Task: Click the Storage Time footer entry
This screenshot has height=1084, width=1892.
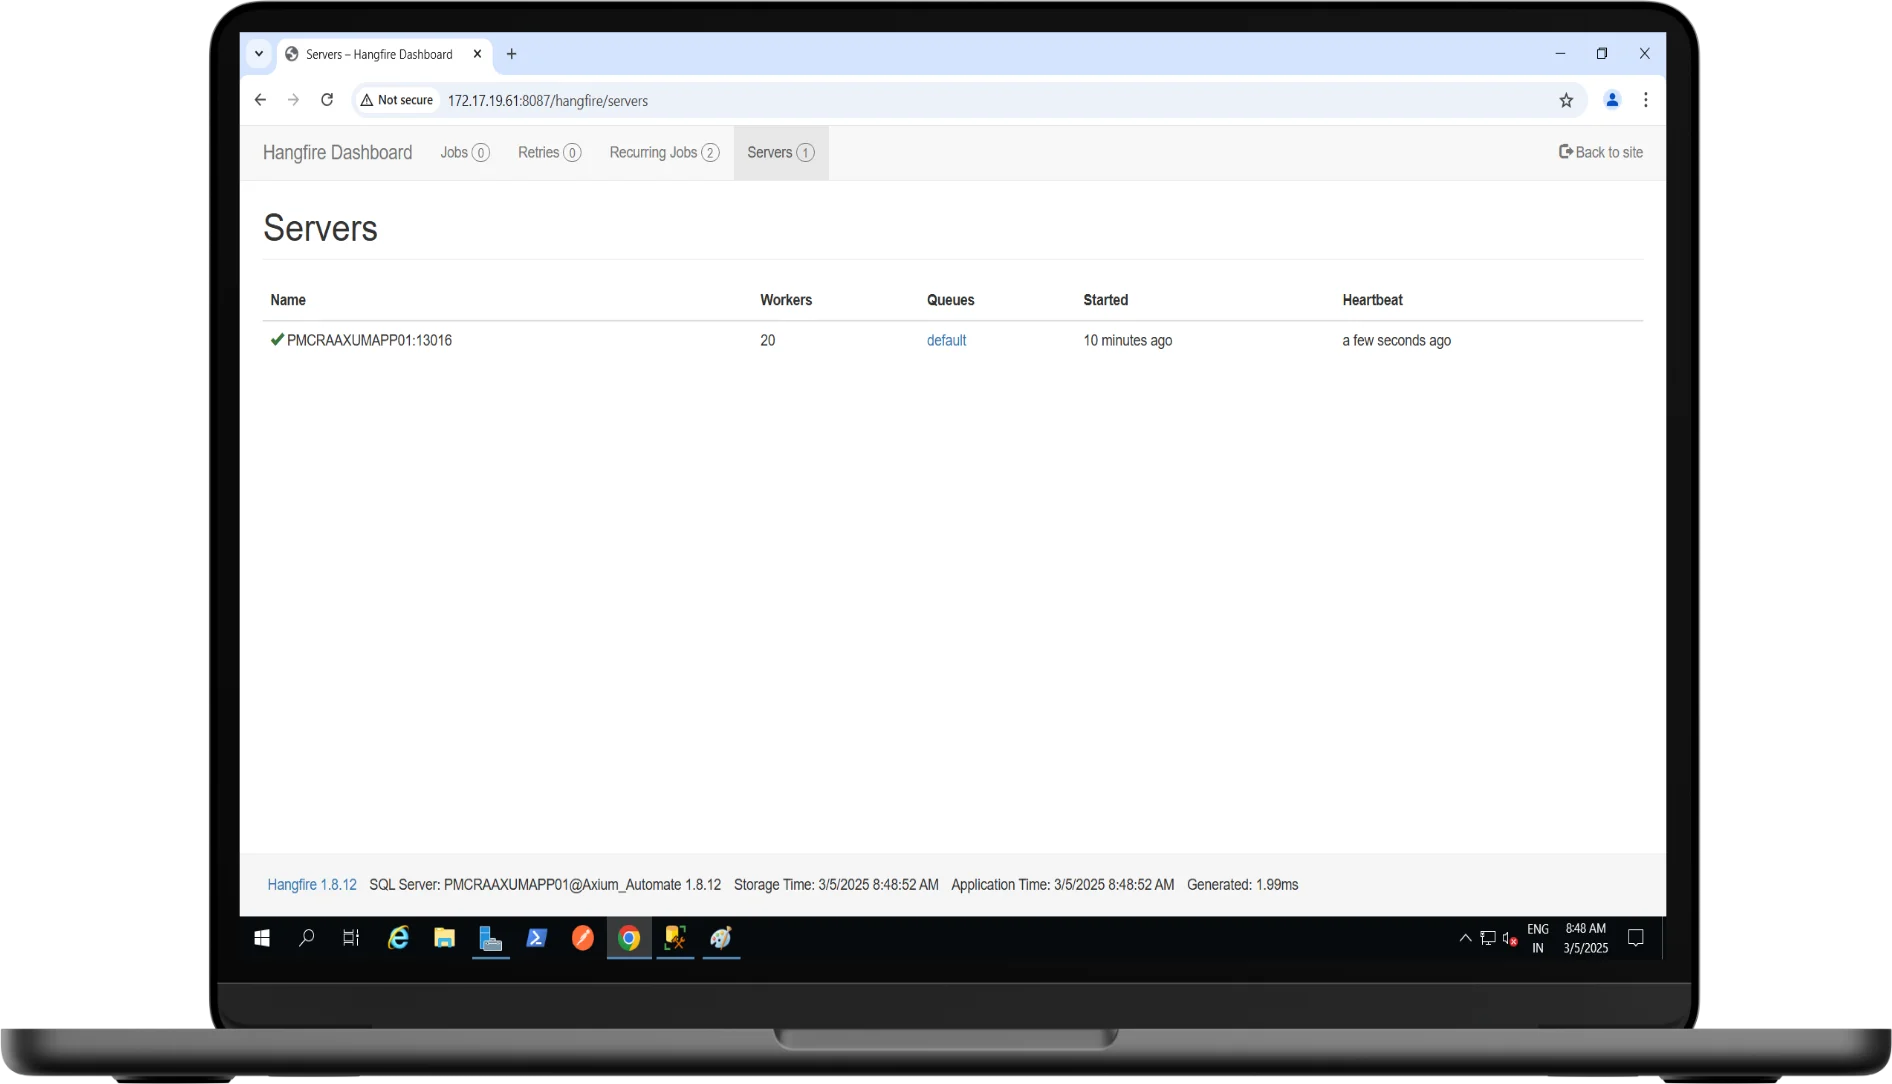Action: [836, 885]
